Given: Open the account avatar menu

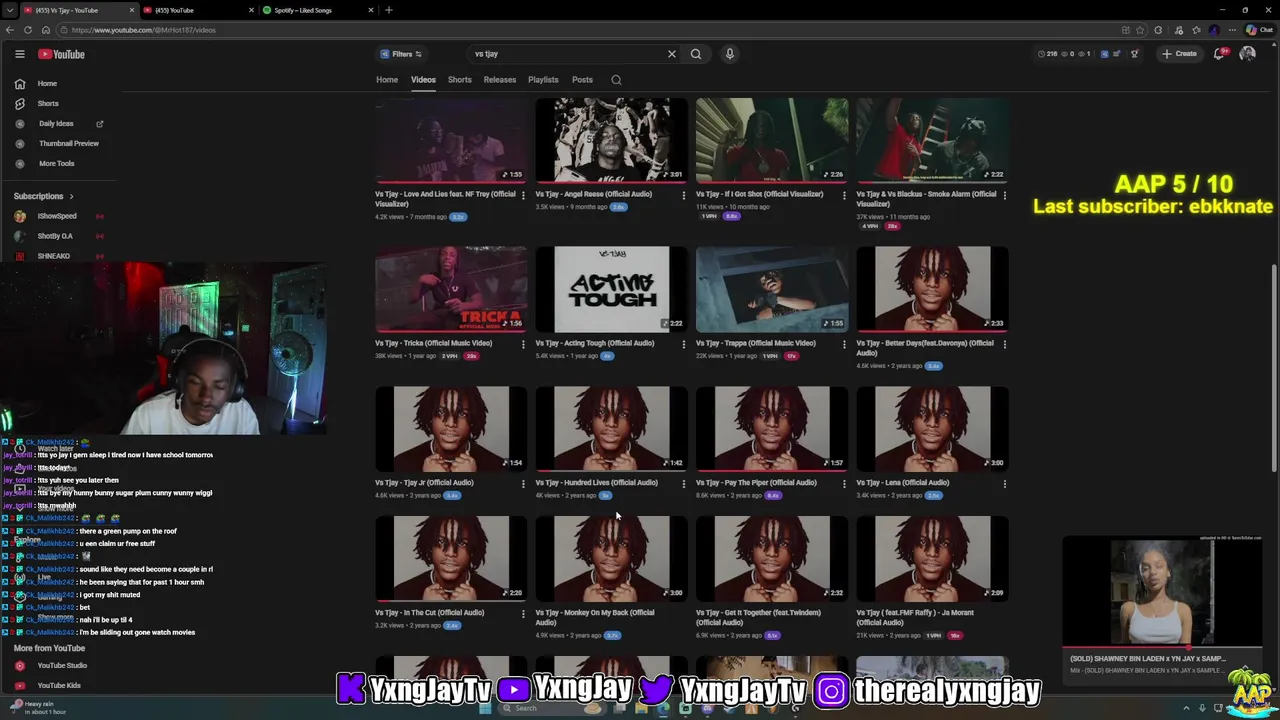Looking at the screenshot, I should (x=1247, y=54).
